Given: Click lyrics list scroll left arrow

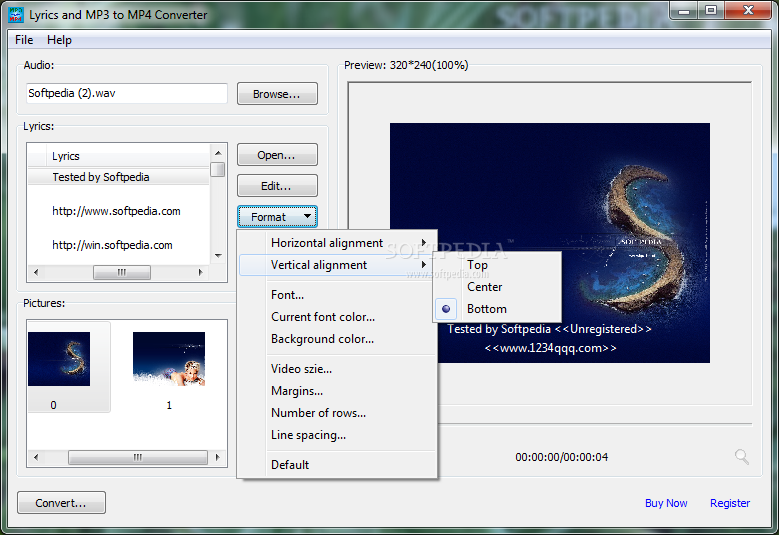Looking at the screenshot, I should 36,272.
